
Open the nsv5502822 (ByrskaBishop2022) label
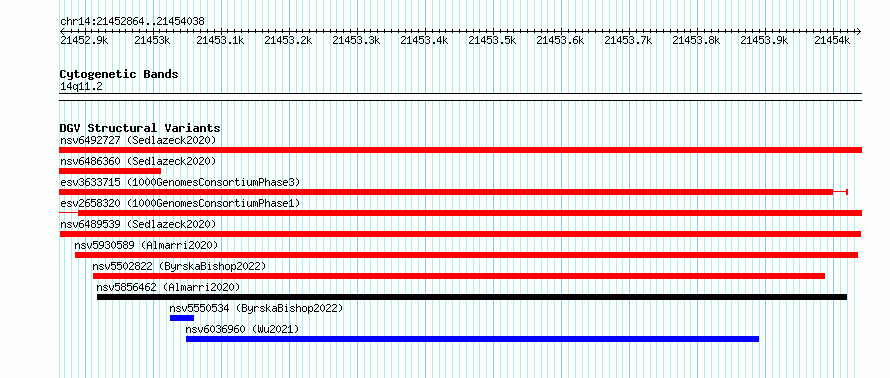[x=179, y=266]
